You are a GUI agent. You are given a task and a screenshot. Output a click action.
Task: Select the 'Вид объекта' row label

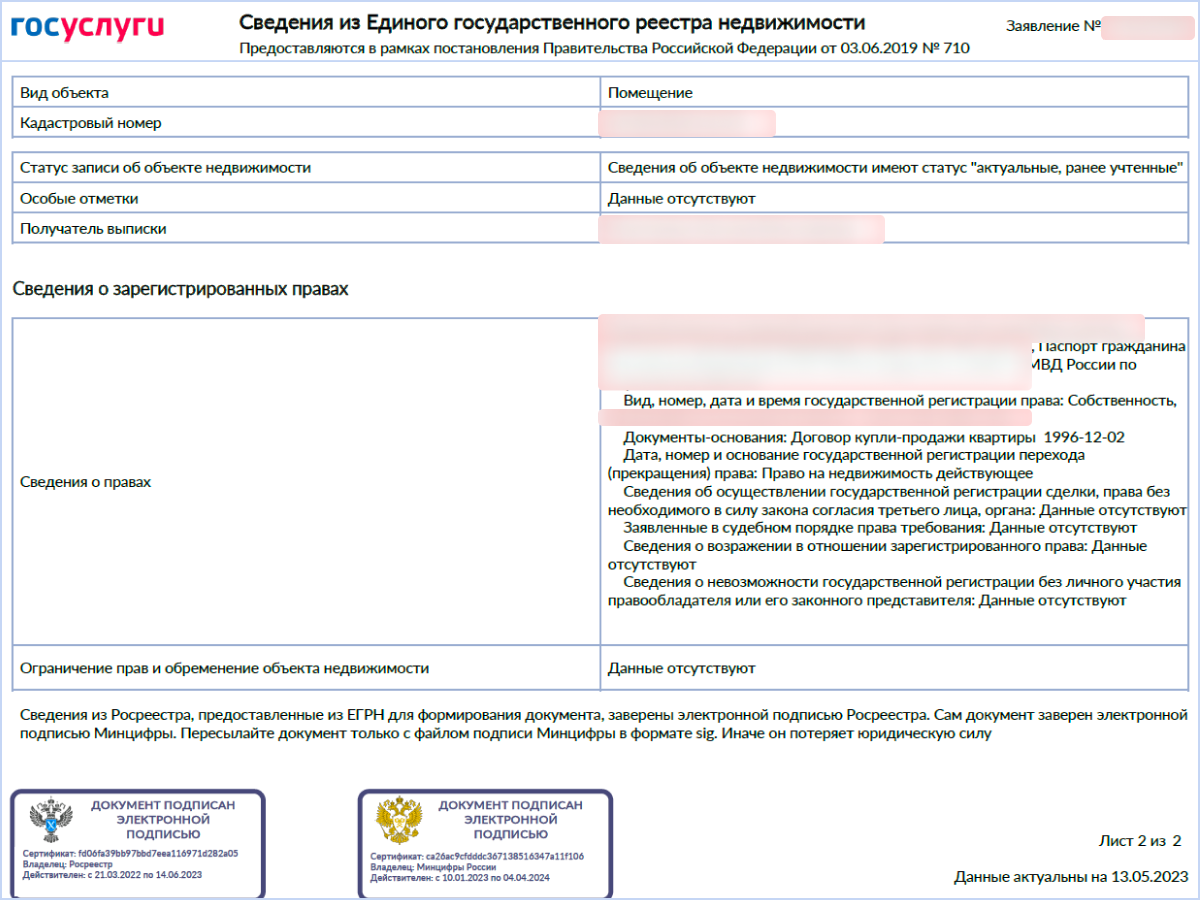click(x=65, y=93)
